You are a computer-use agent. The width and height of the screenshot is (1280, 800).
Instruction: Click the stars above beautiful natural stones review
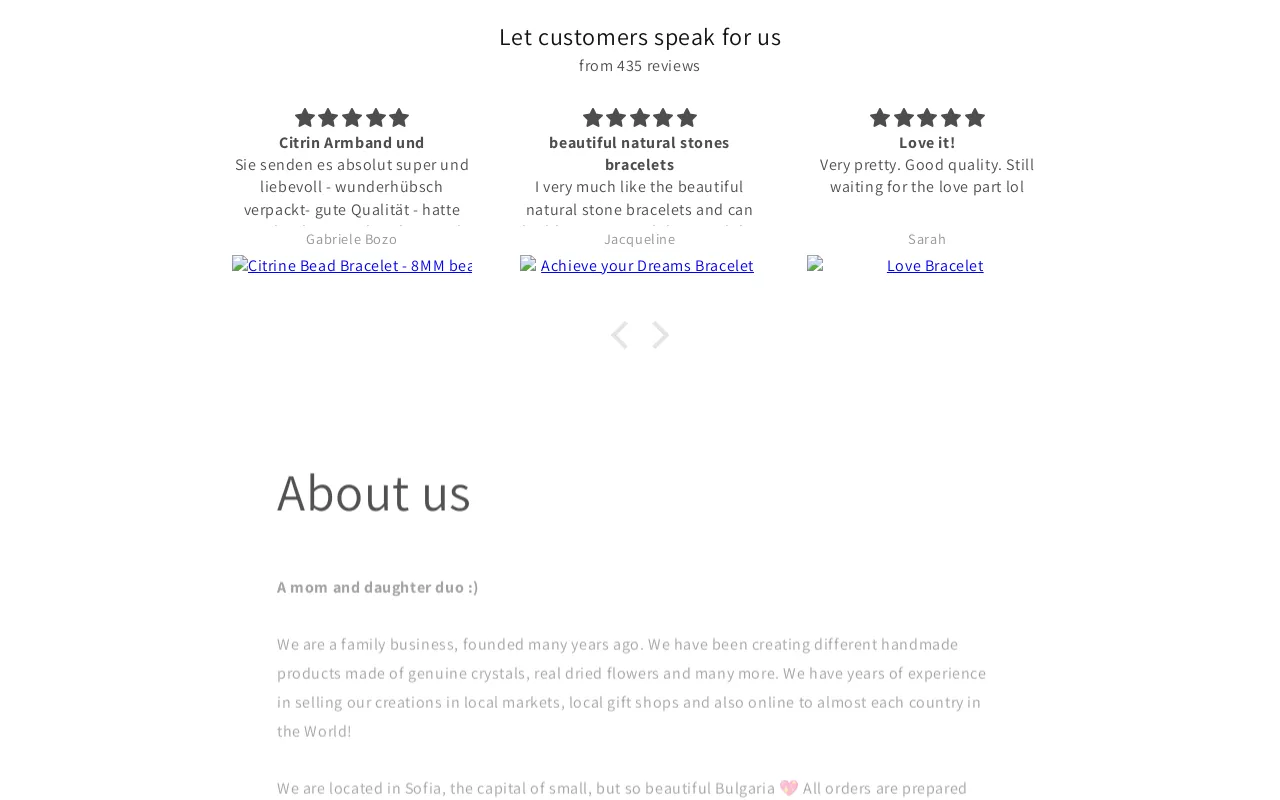pos(640,118)
